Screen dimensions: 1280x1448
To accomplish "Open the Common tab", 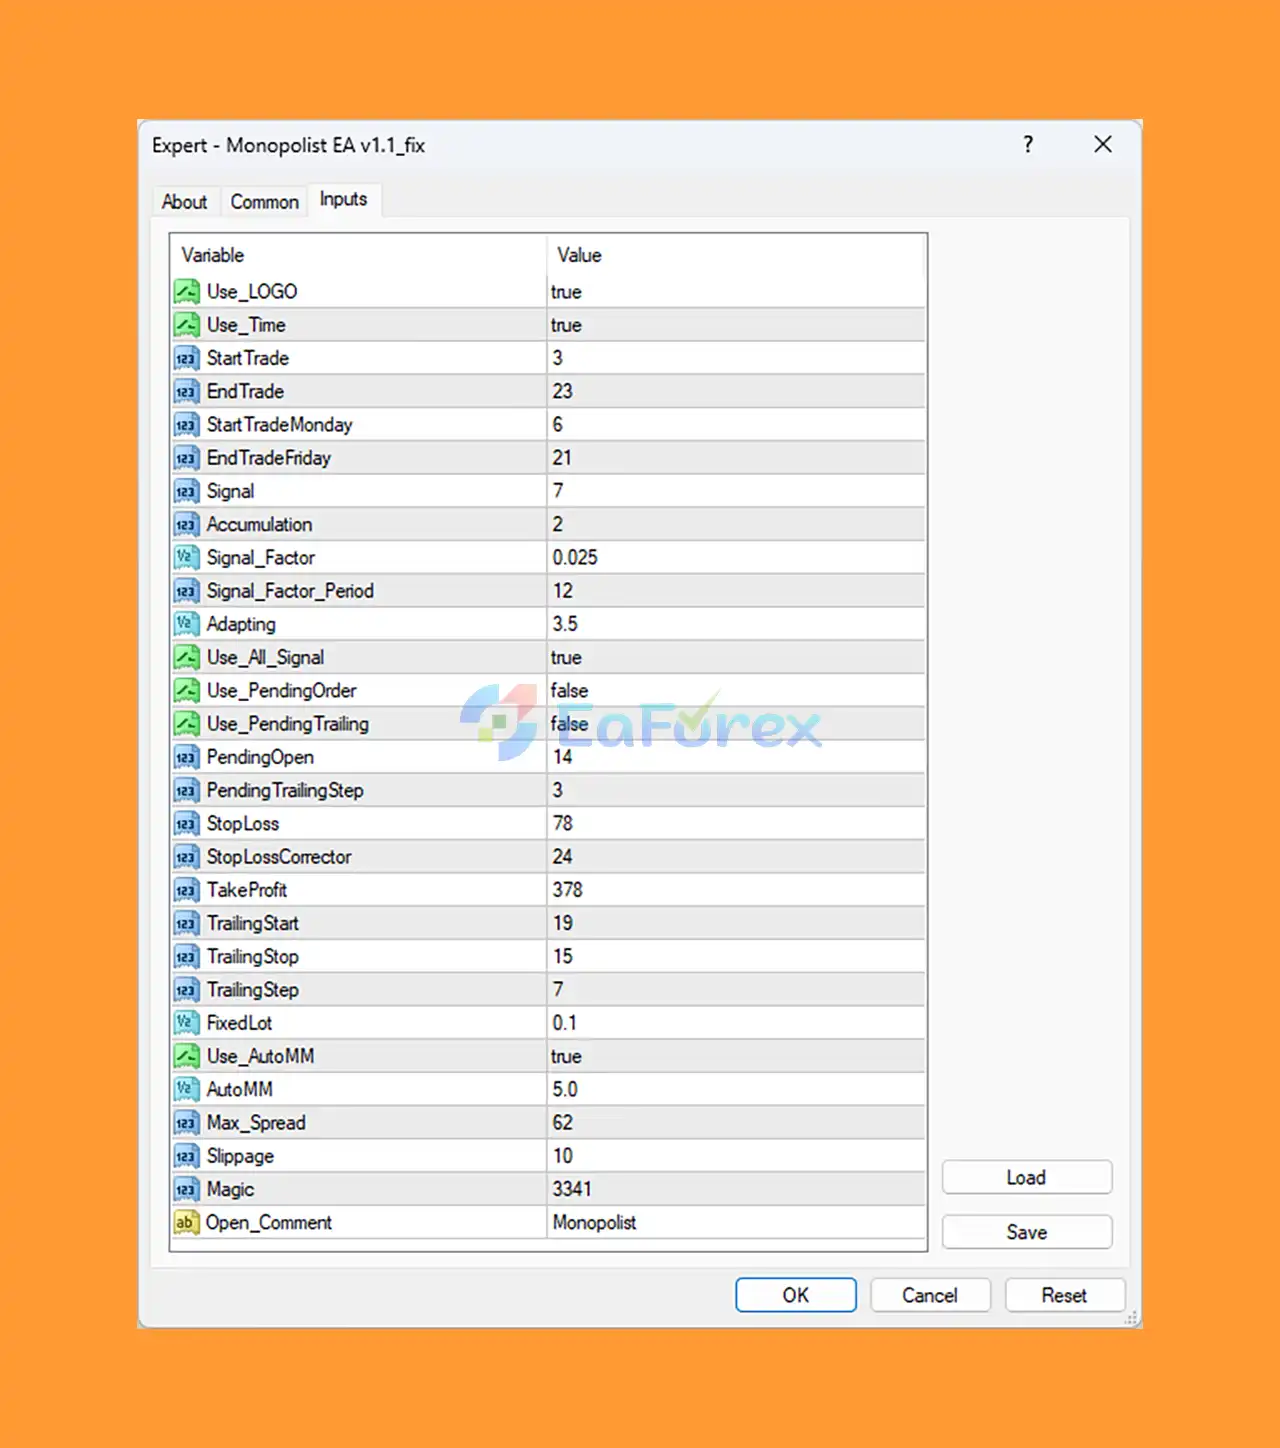I will [265, 202].
